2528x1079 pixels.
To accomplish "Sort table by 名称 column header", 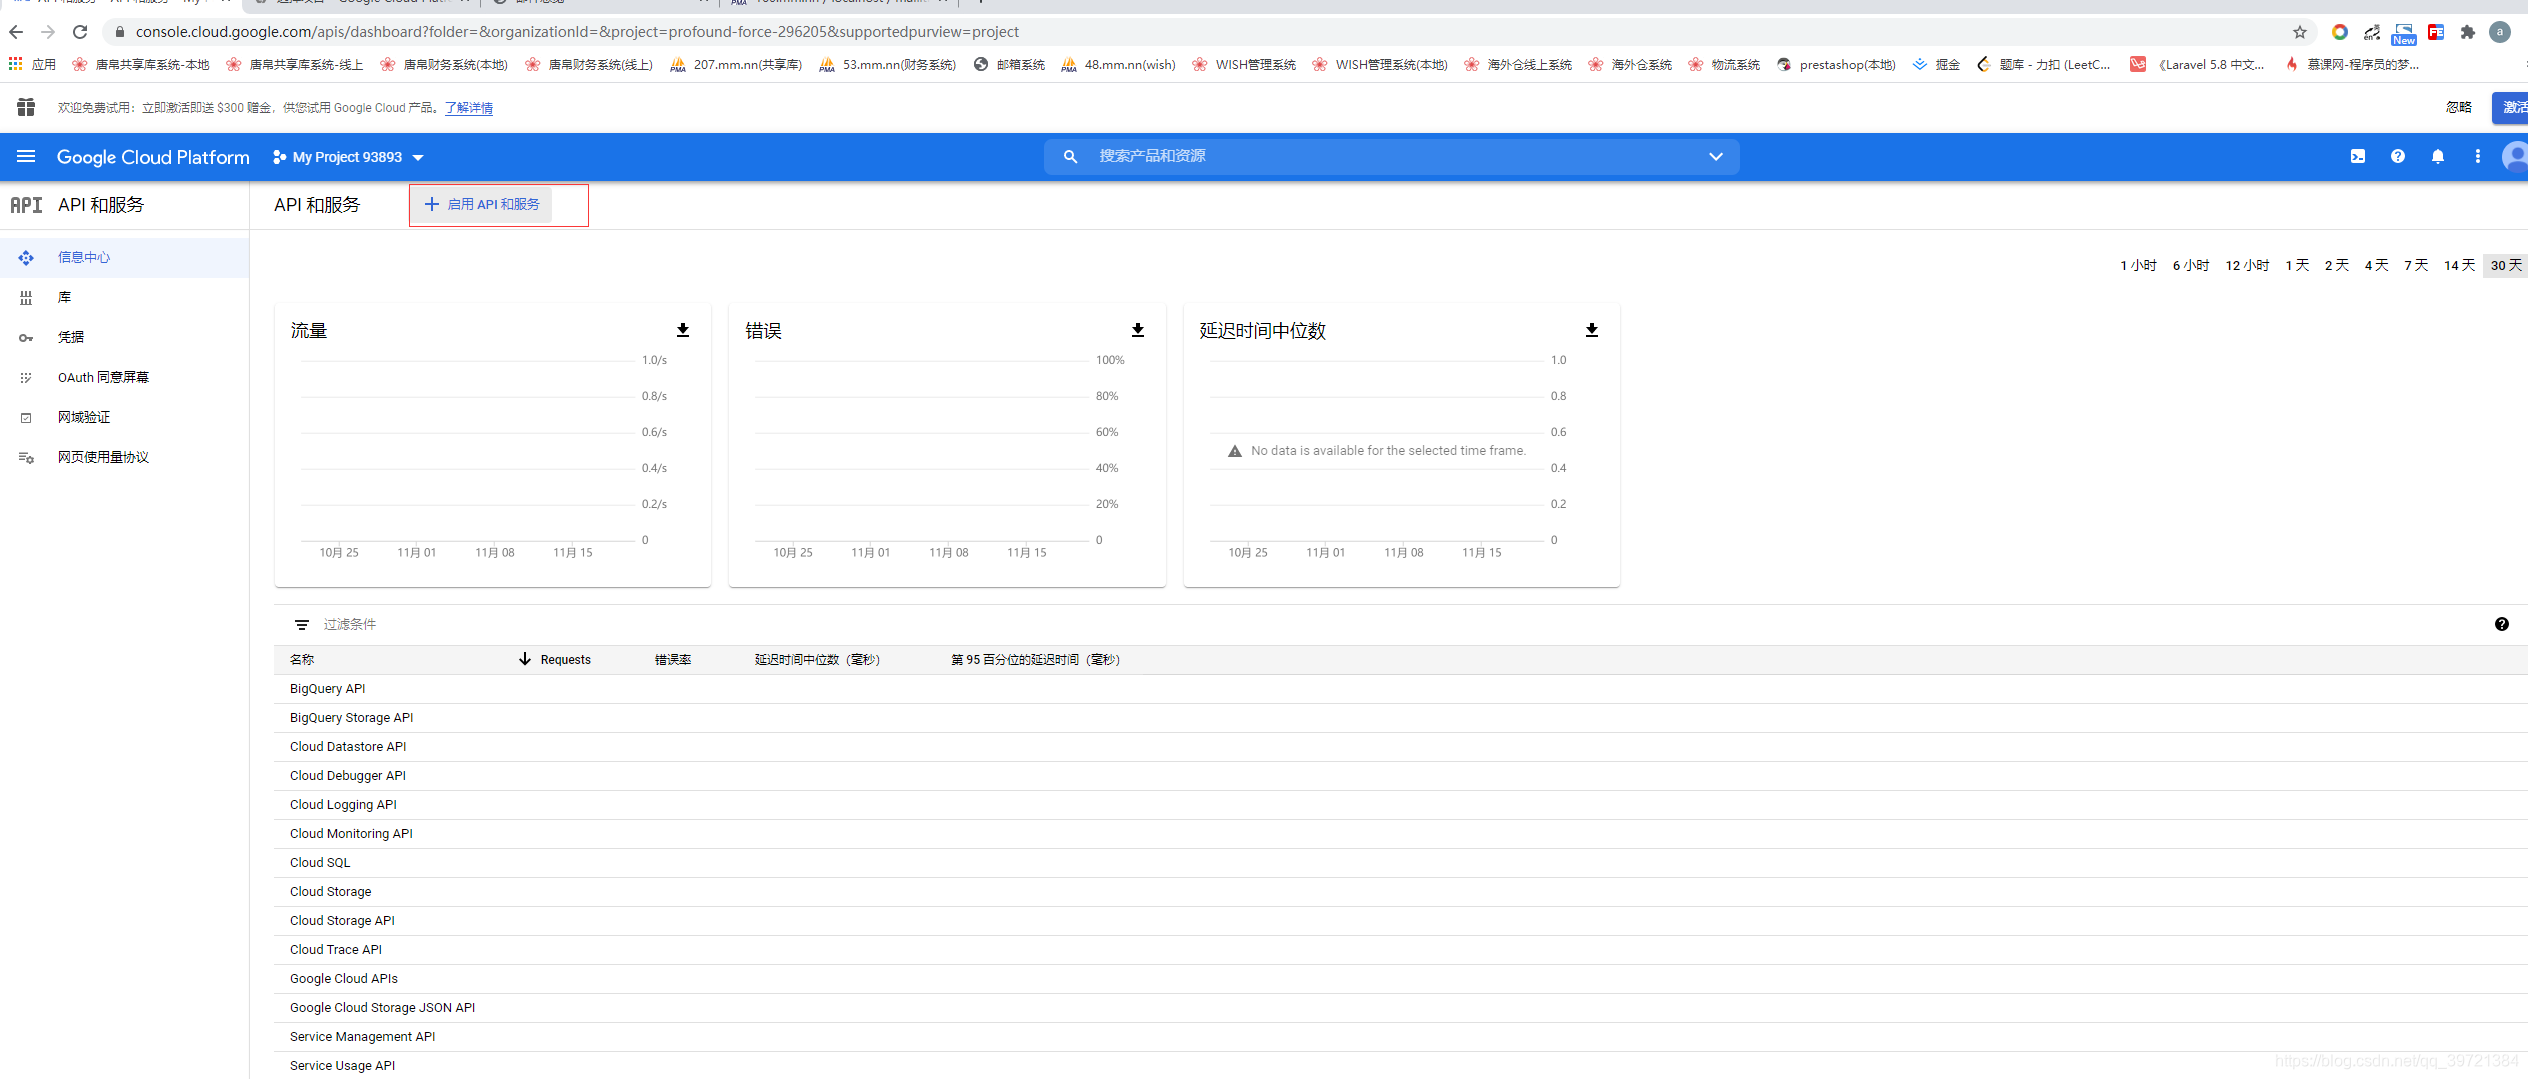I will click(302, 660).
